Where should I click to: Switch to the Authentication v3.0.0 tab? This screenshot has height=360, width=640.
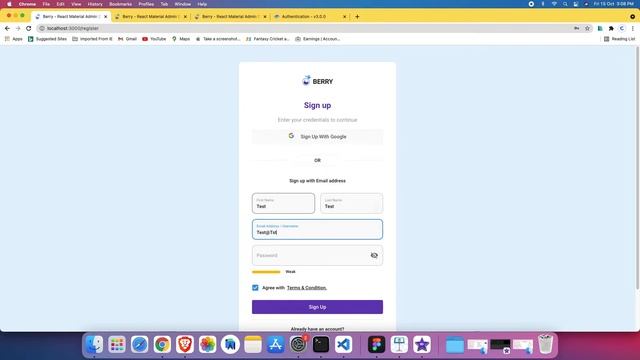click(309, 16)
